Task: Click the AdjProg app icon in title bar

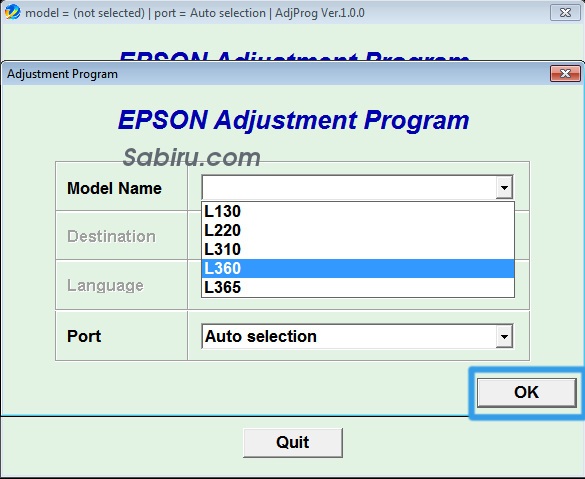Action: [12, 12]
